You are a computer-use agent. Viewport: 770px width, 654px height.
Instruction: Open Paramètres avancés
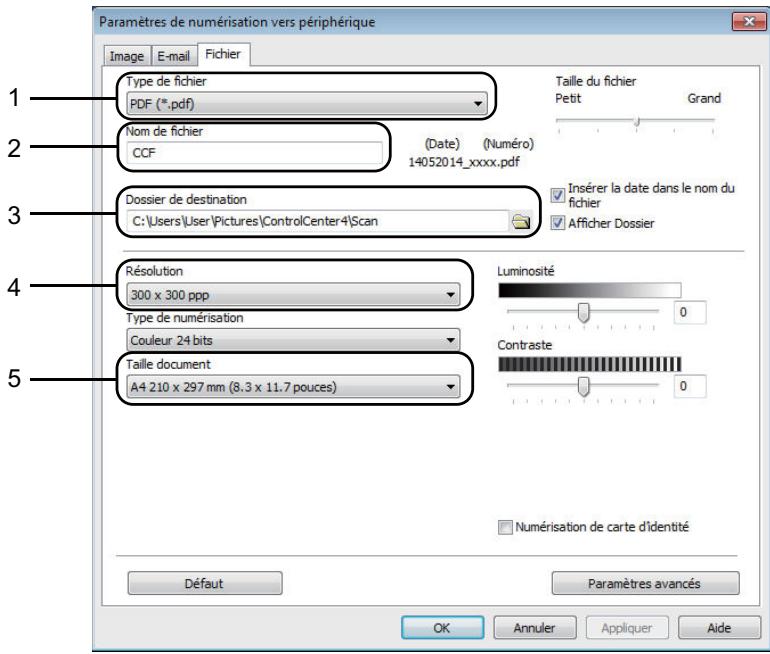click(645, 583)
